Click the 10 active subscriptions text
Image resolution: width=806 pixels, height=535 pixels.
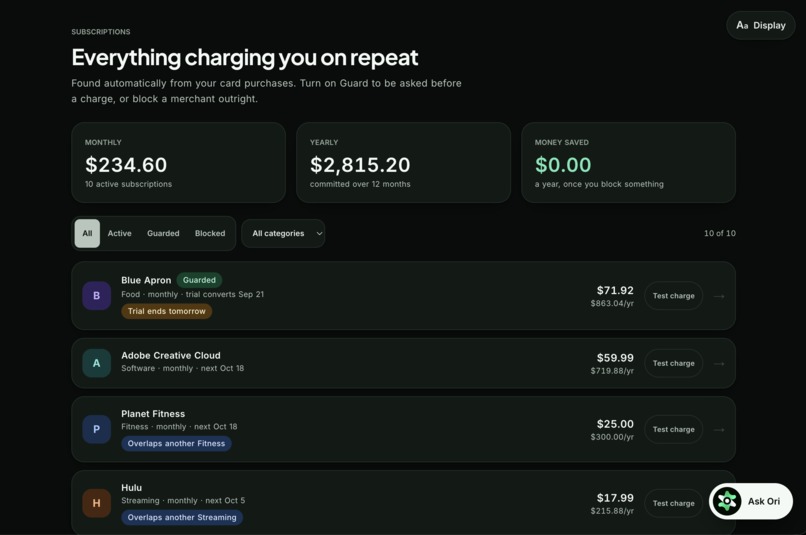pyautogui.click(x=129, y=184)
